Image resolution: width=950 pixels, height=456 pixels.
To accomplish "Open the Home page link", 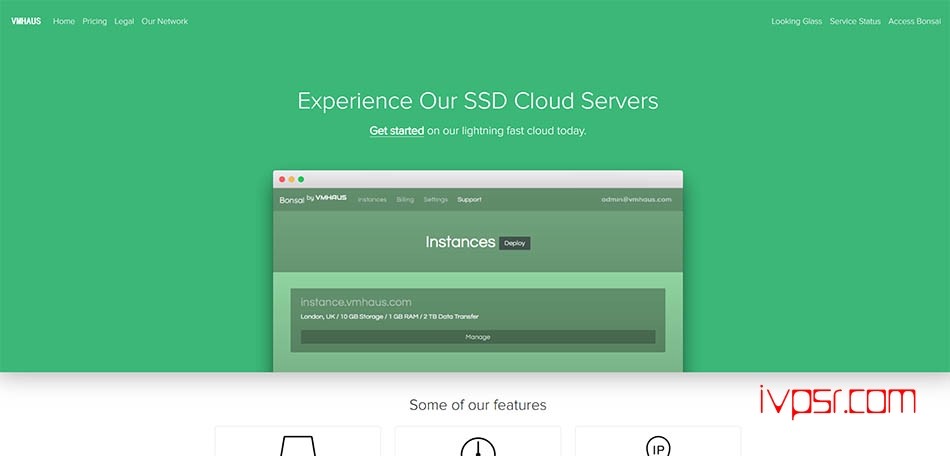I will pos(64,21).
